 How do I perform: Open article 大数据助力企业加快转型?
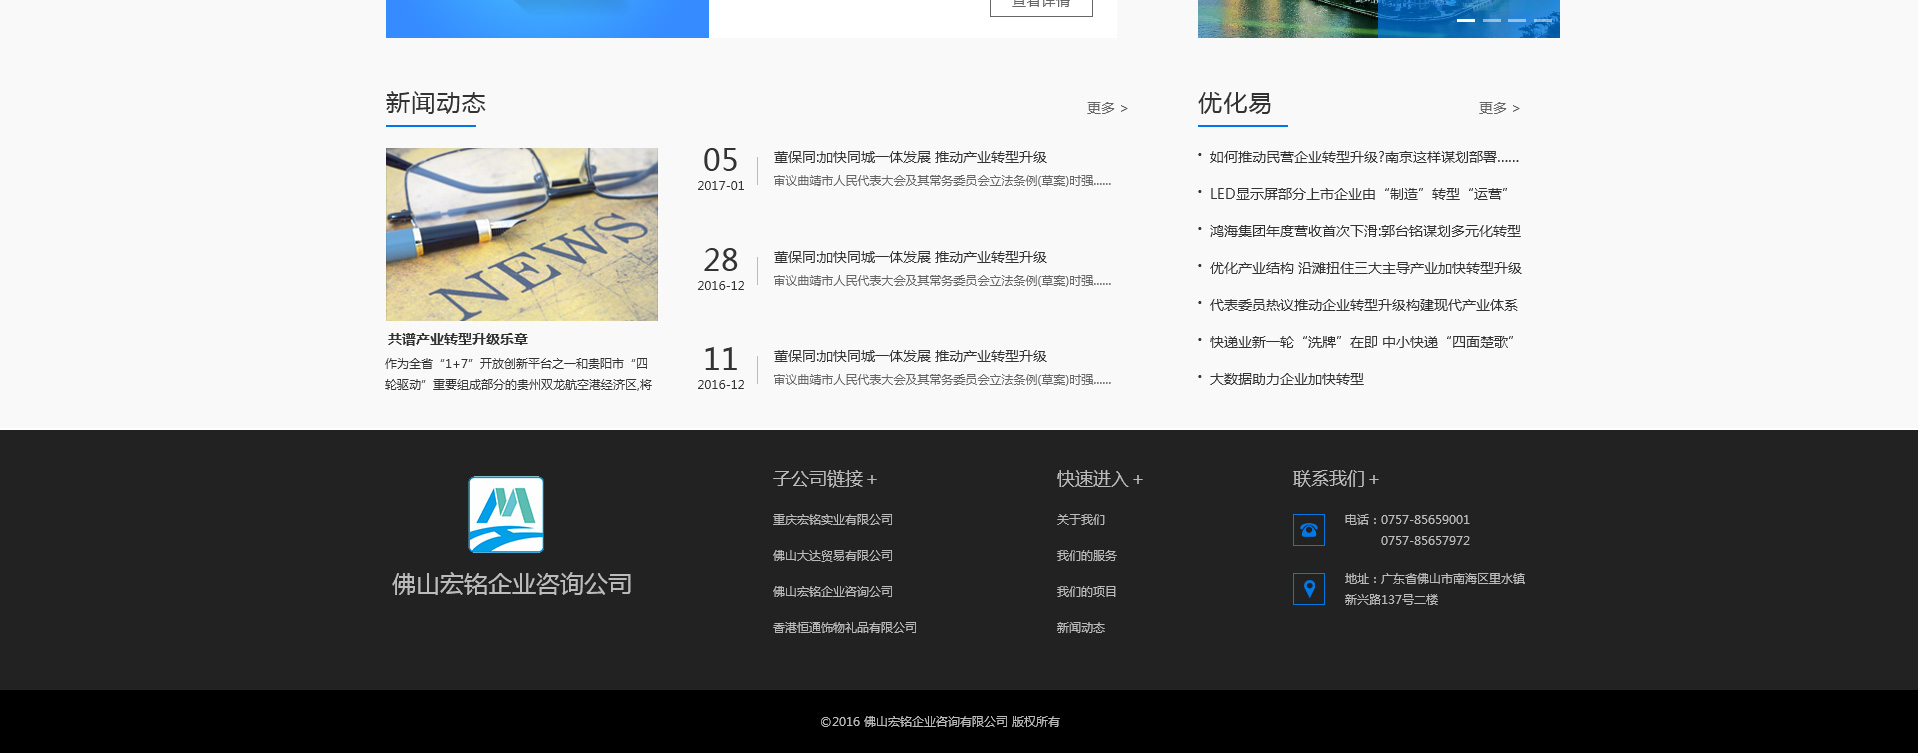point(1286,380)
